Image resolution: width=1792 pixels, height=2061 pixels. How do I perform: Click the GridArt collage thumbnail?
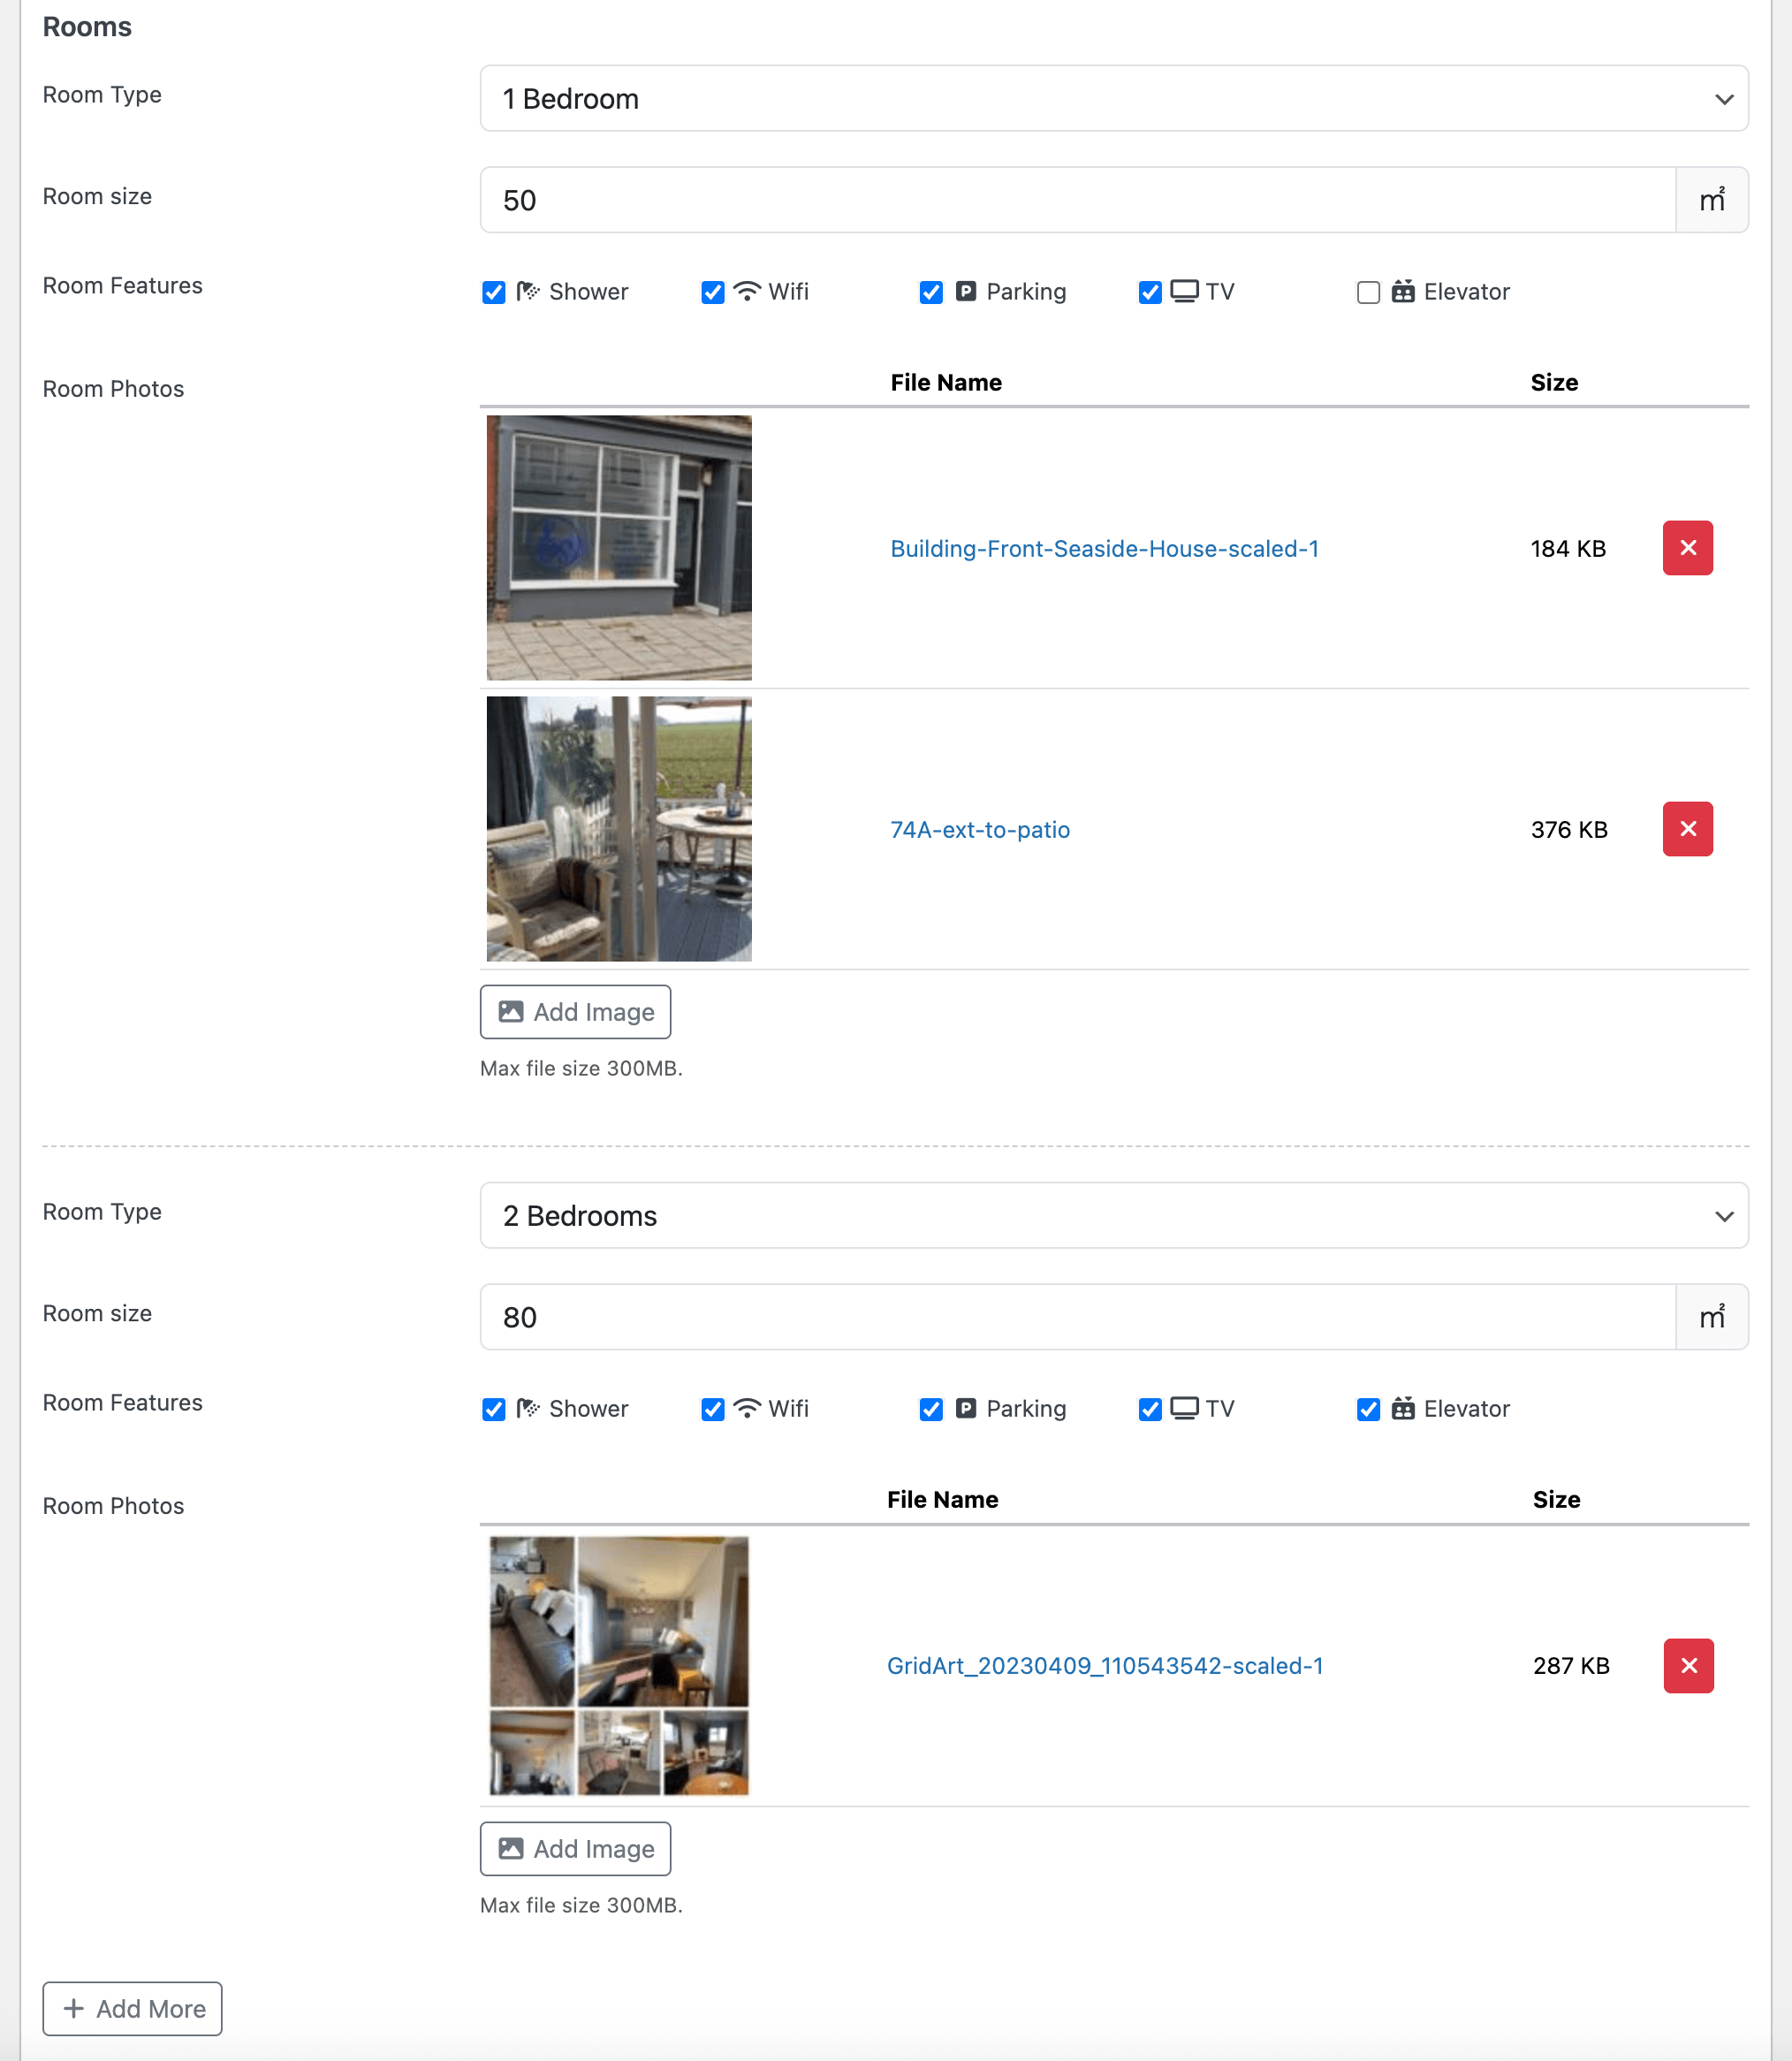click(619, 1665)
